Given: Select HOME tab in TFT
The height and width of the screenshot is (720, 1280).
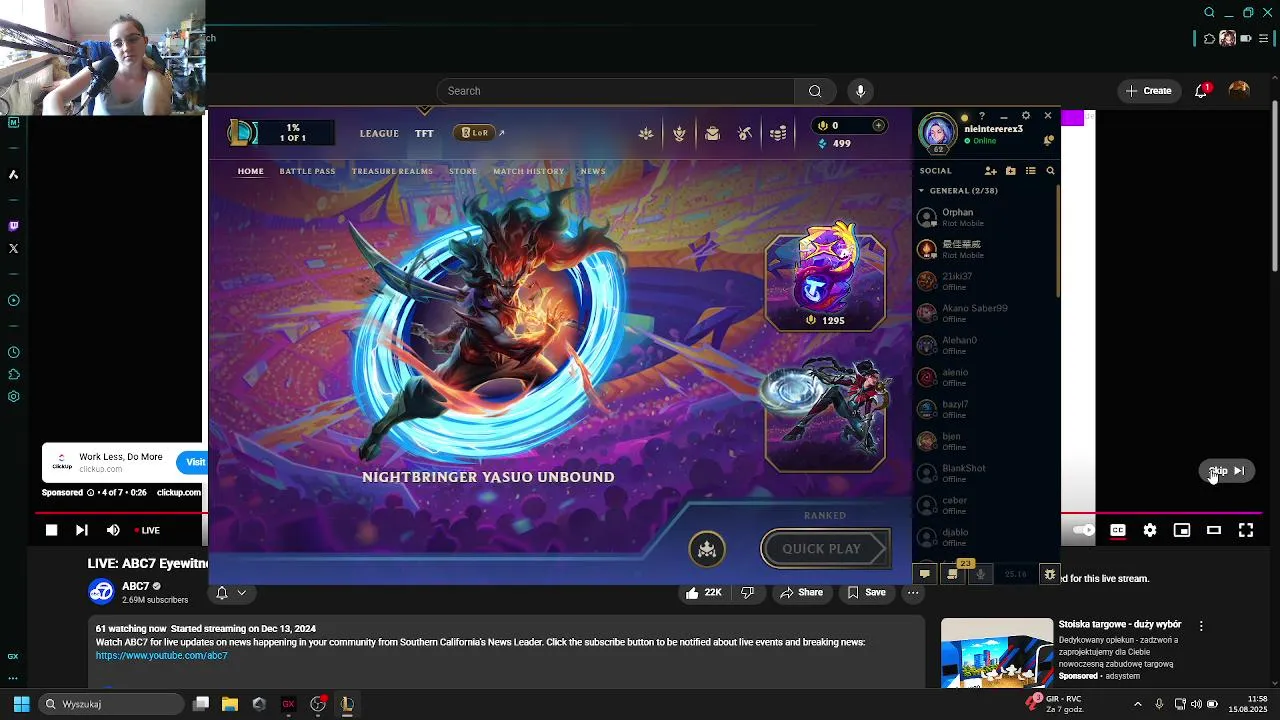Looking at the screenshot, I should (x=250, y=171).
